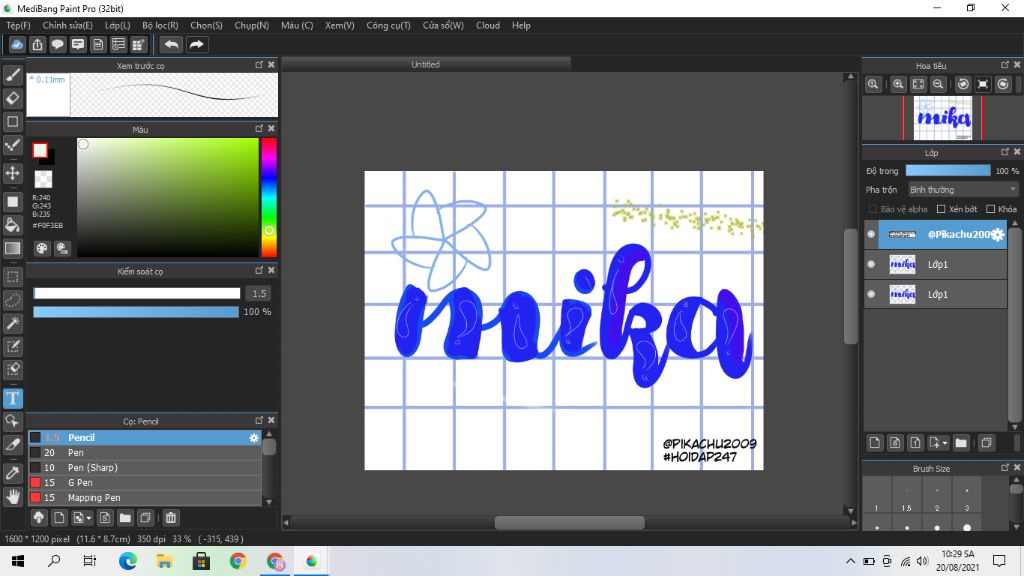
Task: Select the G Pen brush
Action: [x=145, y=483]
